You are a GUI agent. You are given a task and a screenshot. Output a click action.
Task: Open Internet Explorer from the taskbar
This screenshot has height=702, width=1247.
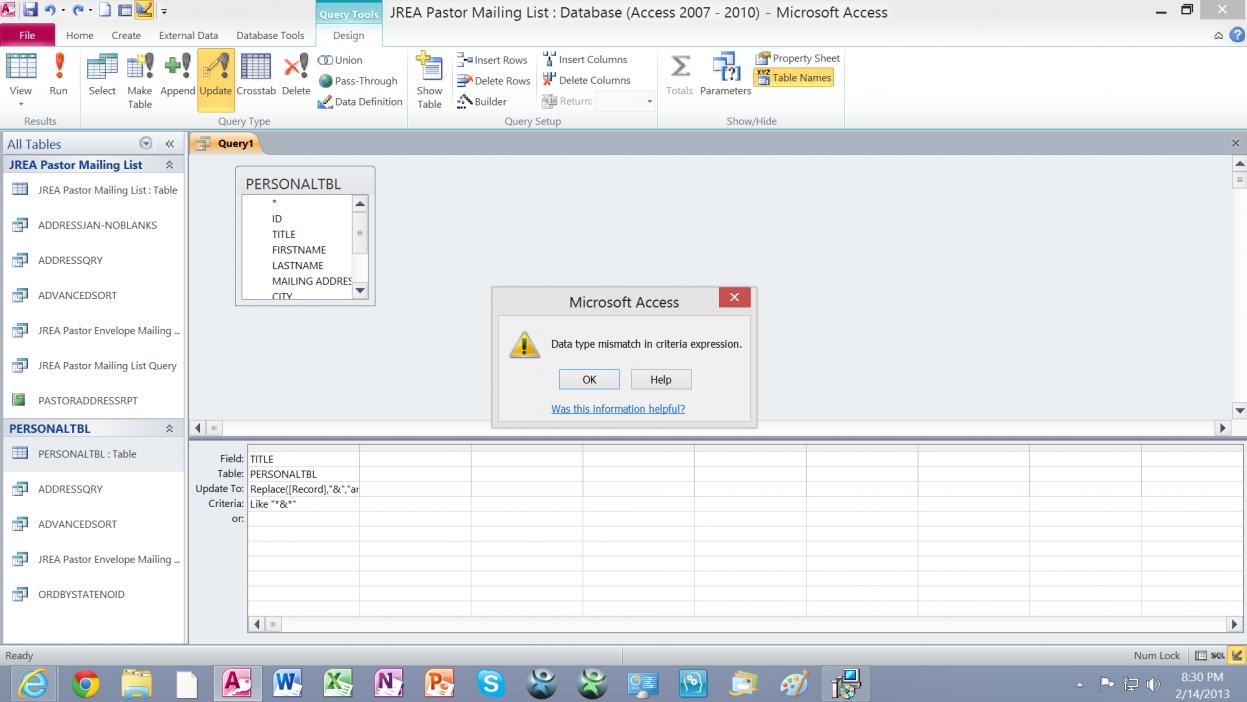36,683
